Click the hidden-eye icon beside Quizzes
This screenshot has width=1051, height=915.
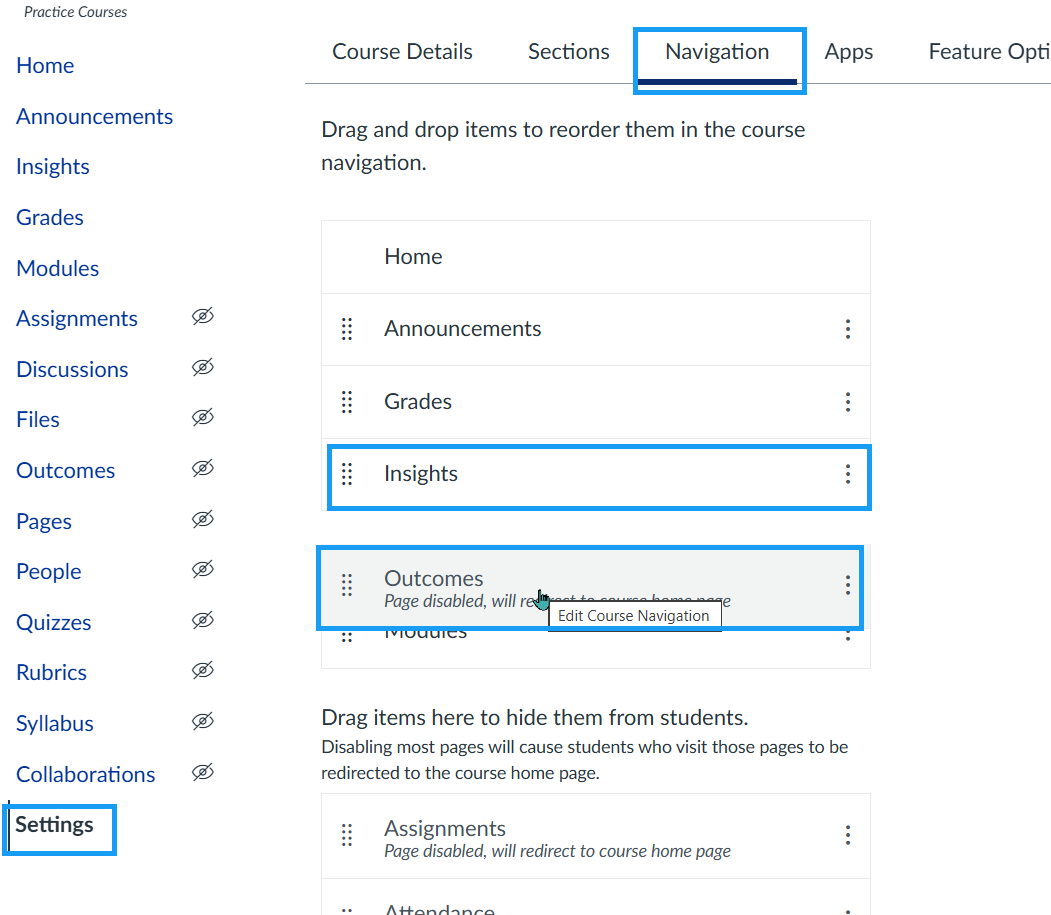(x=202, y=621)
